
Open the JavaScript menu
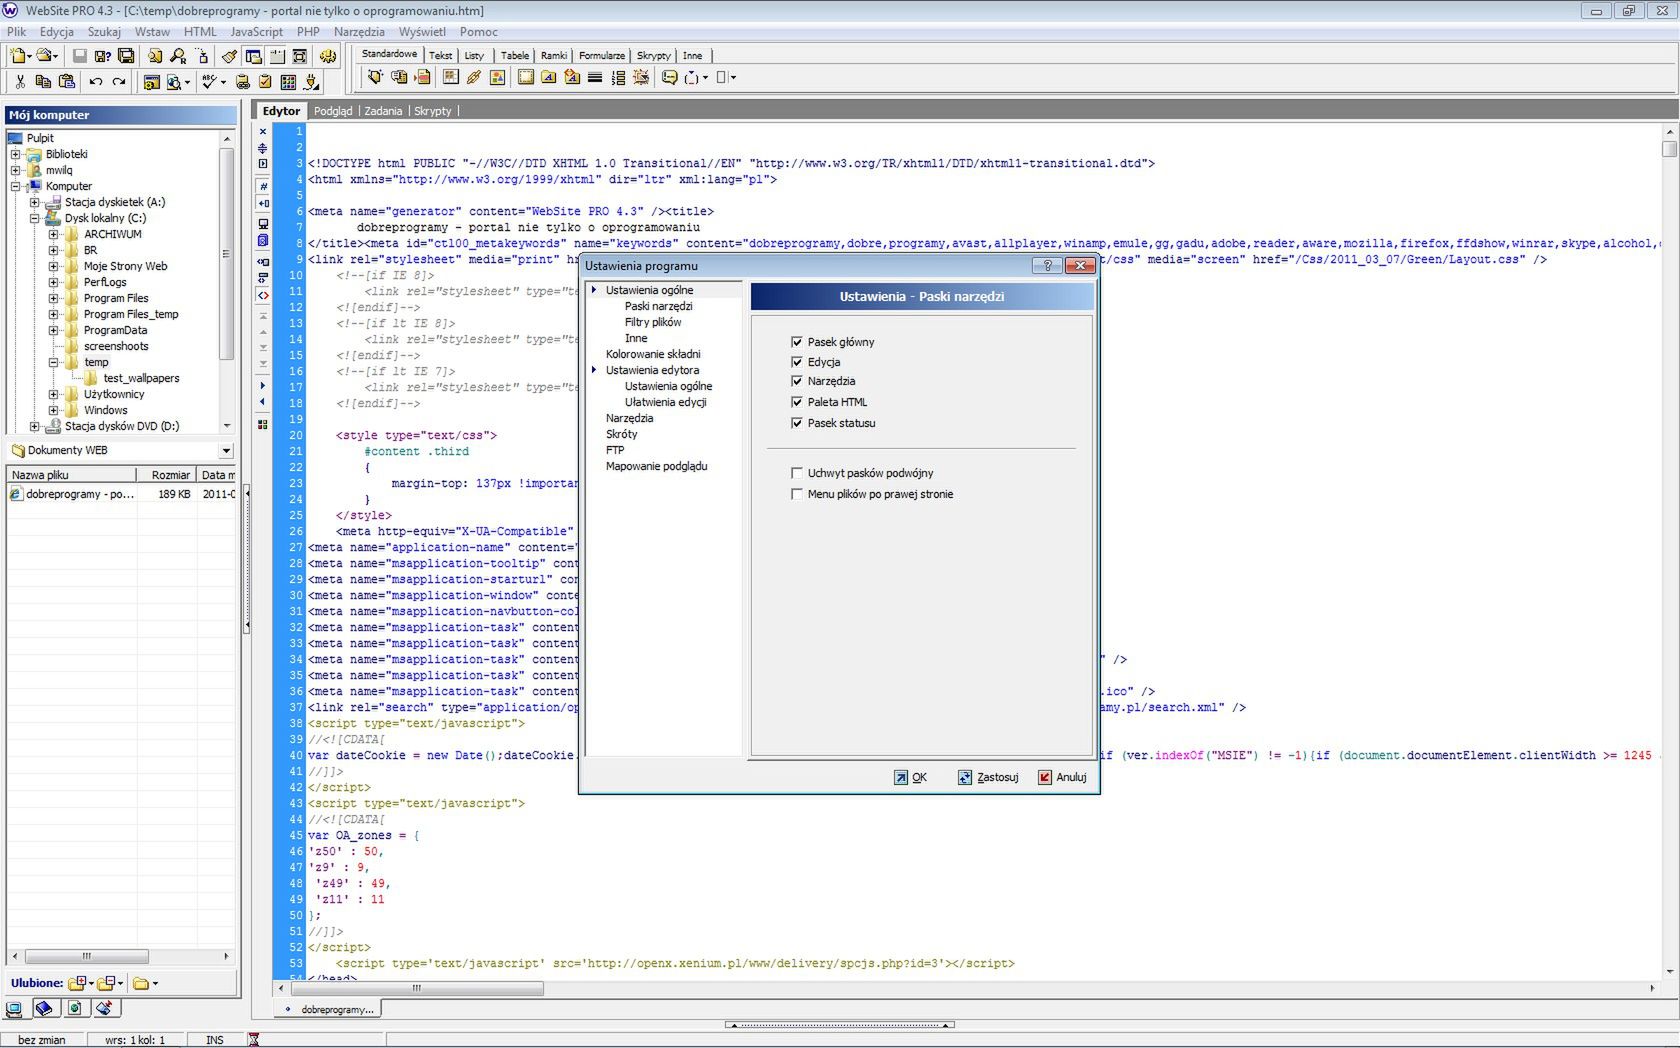point(256,31)
